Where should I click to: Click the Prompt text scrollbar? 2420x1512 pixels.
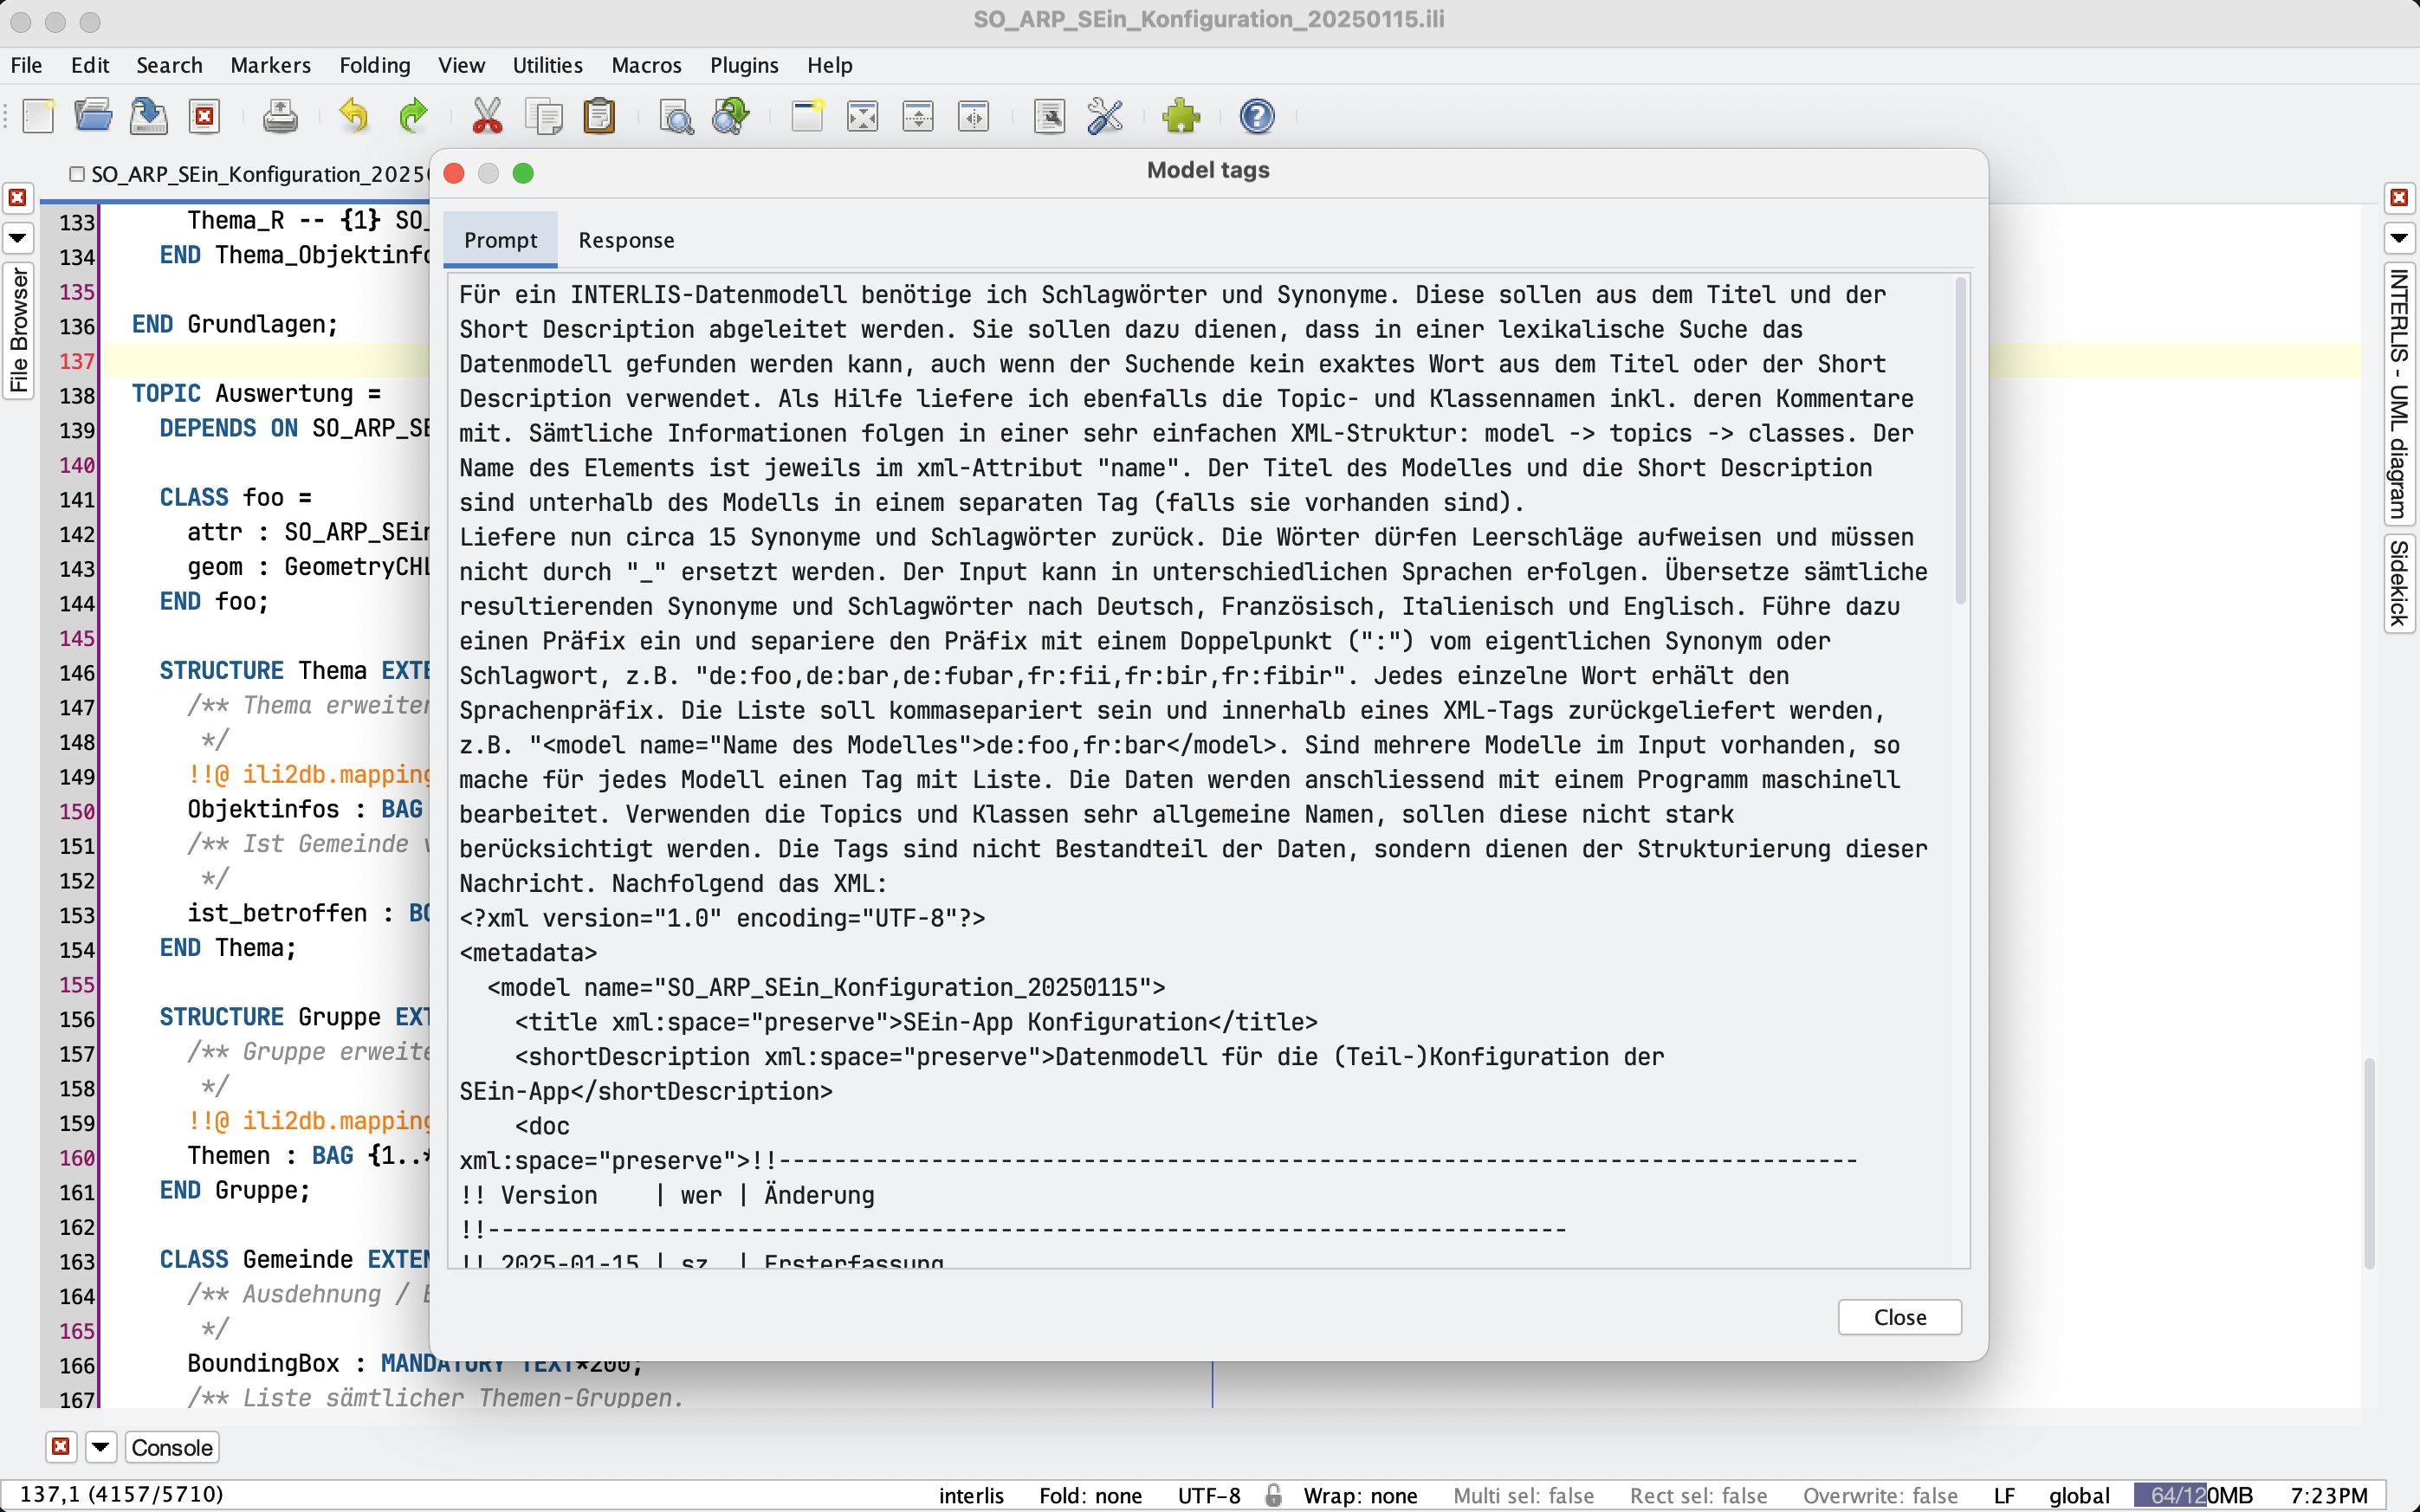pos(1960,440)
